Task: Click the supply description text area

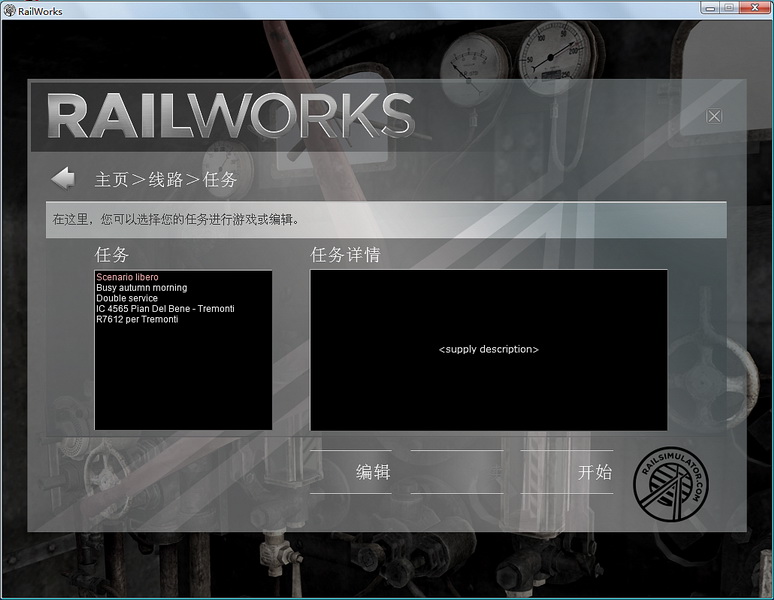Action: 489,349
